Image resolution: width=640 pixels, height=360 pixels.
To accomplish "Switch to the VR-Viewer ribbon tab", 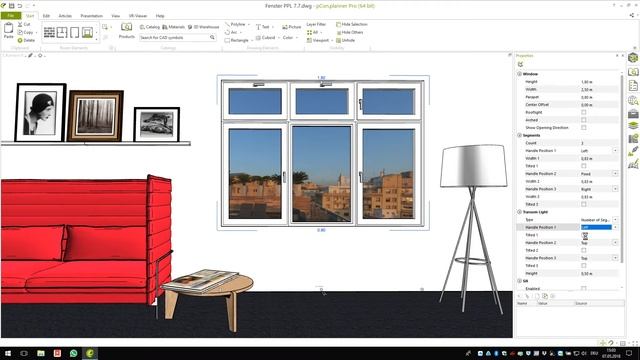I will 138,16.
